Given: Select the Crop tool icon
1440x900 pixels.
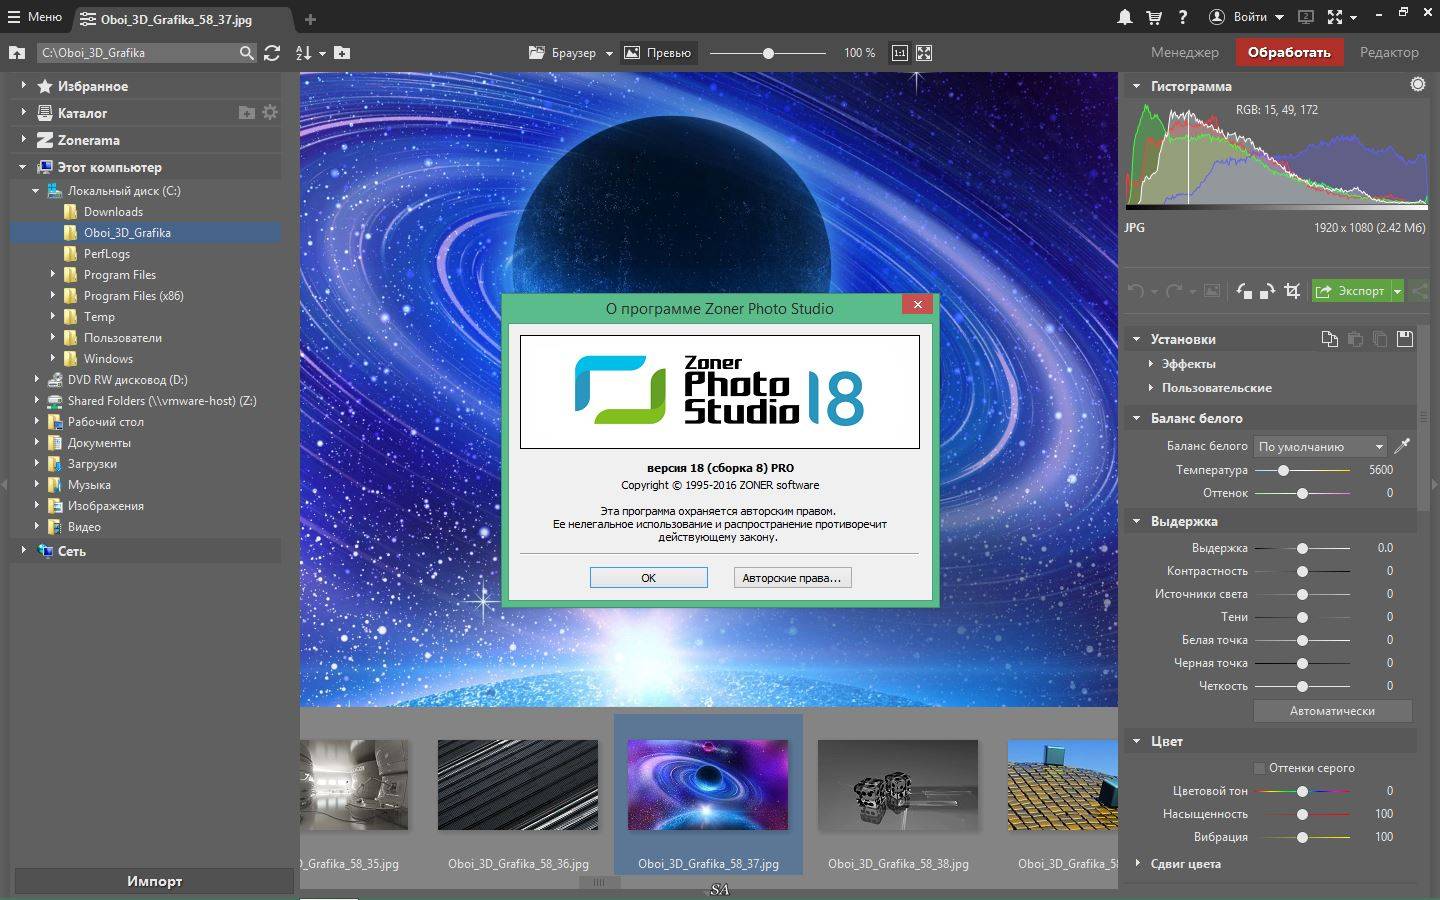Looking at the screenshot, I should (1292, 291).
